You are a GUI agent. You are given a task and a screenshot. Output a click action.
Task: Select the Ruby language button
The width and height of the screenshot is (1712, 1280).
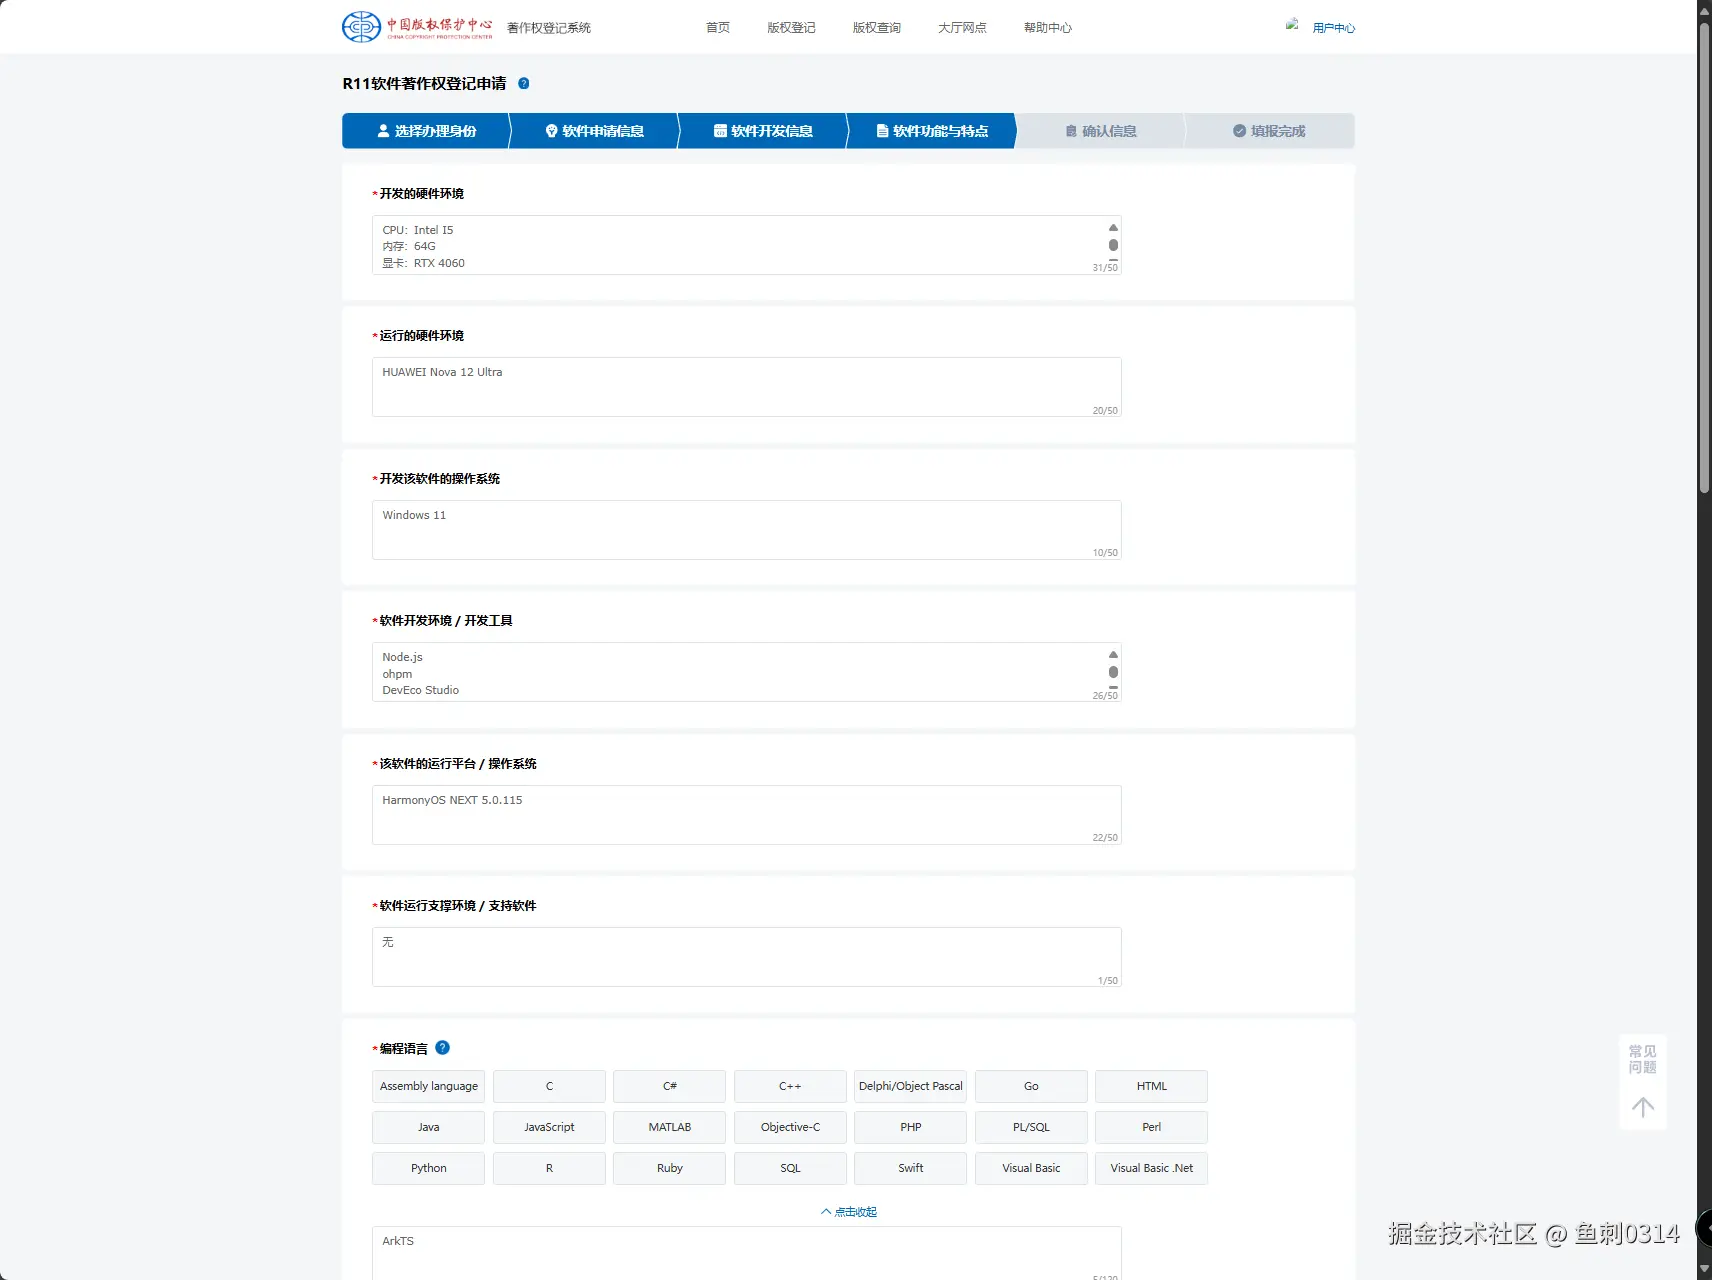[669, 1168]
